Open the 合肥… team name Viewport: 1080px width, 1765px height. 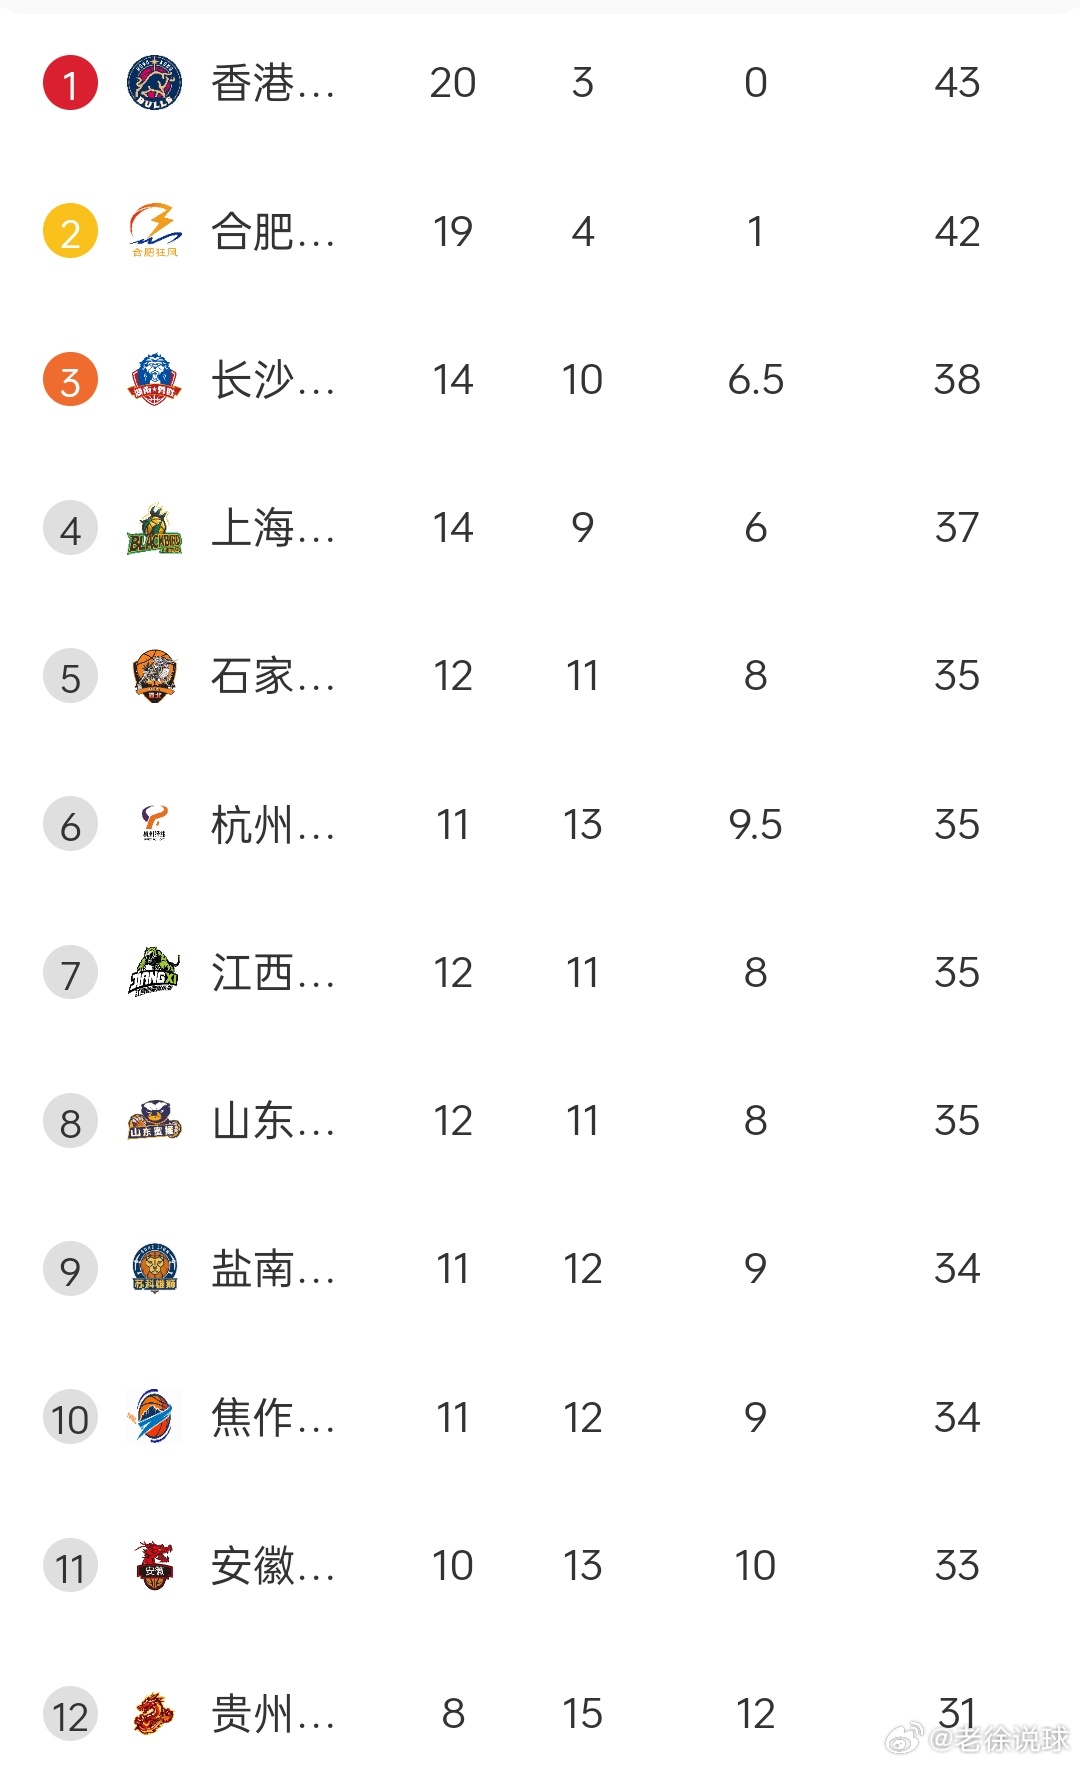coord(272,232)
